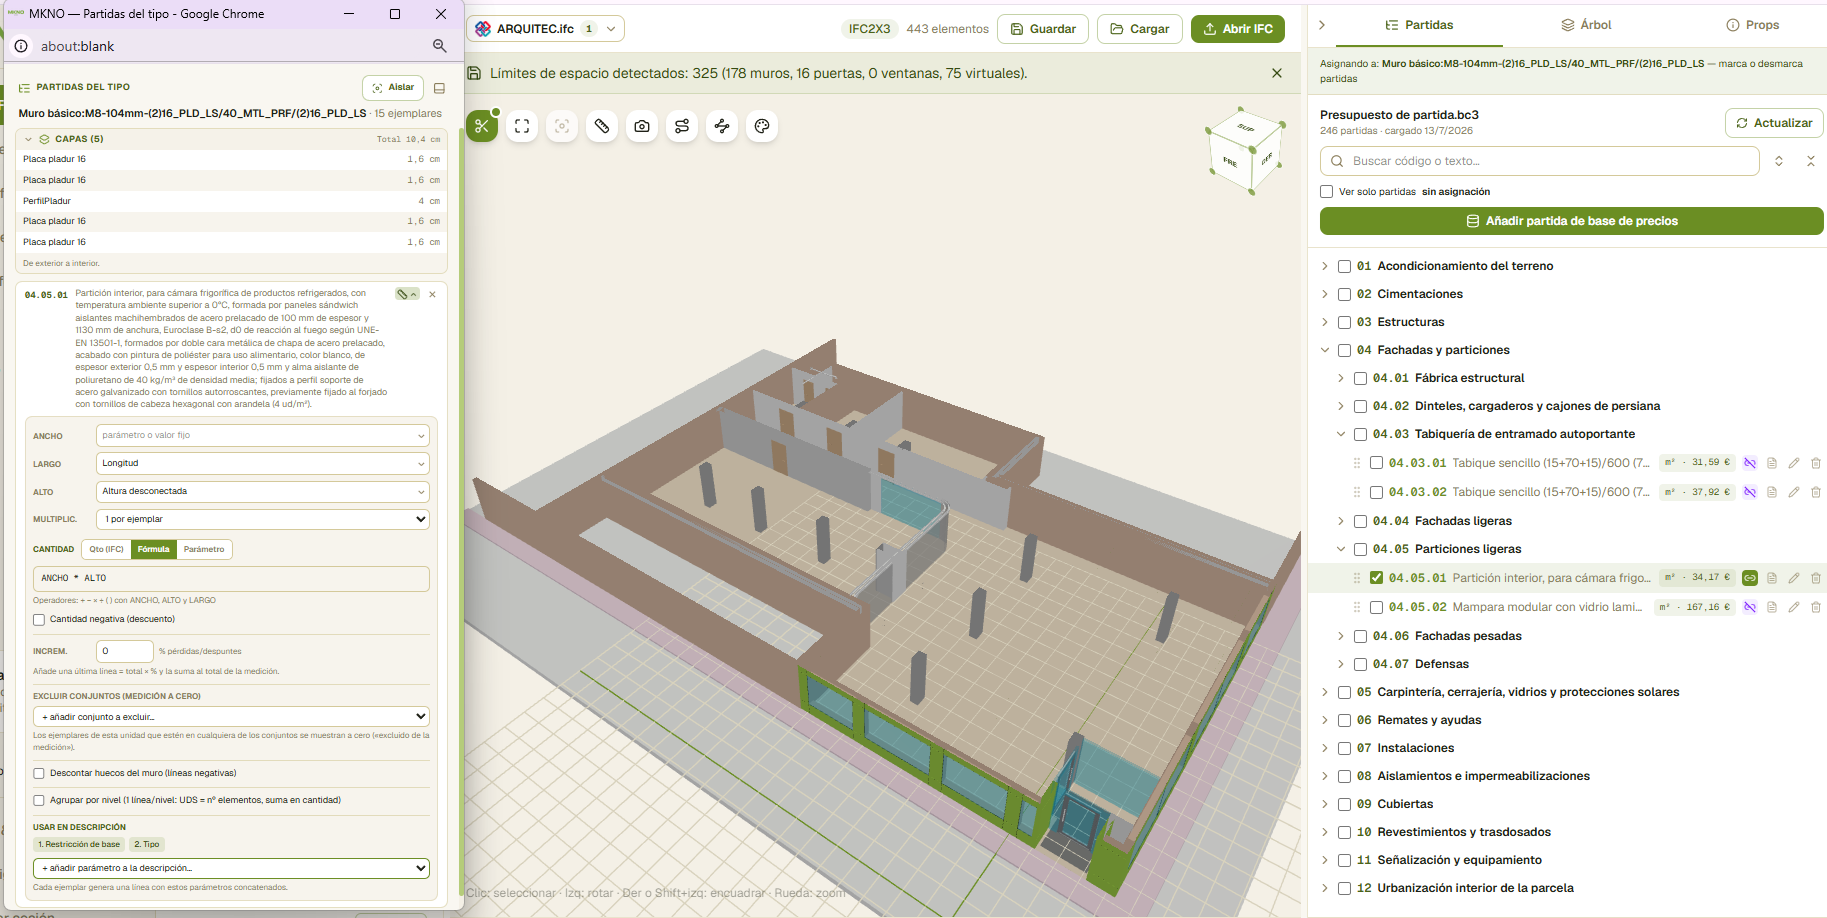The image size is (1827, 918).
Task: Select the 'Parámetro' quantity mode
Action: (204, 549)
